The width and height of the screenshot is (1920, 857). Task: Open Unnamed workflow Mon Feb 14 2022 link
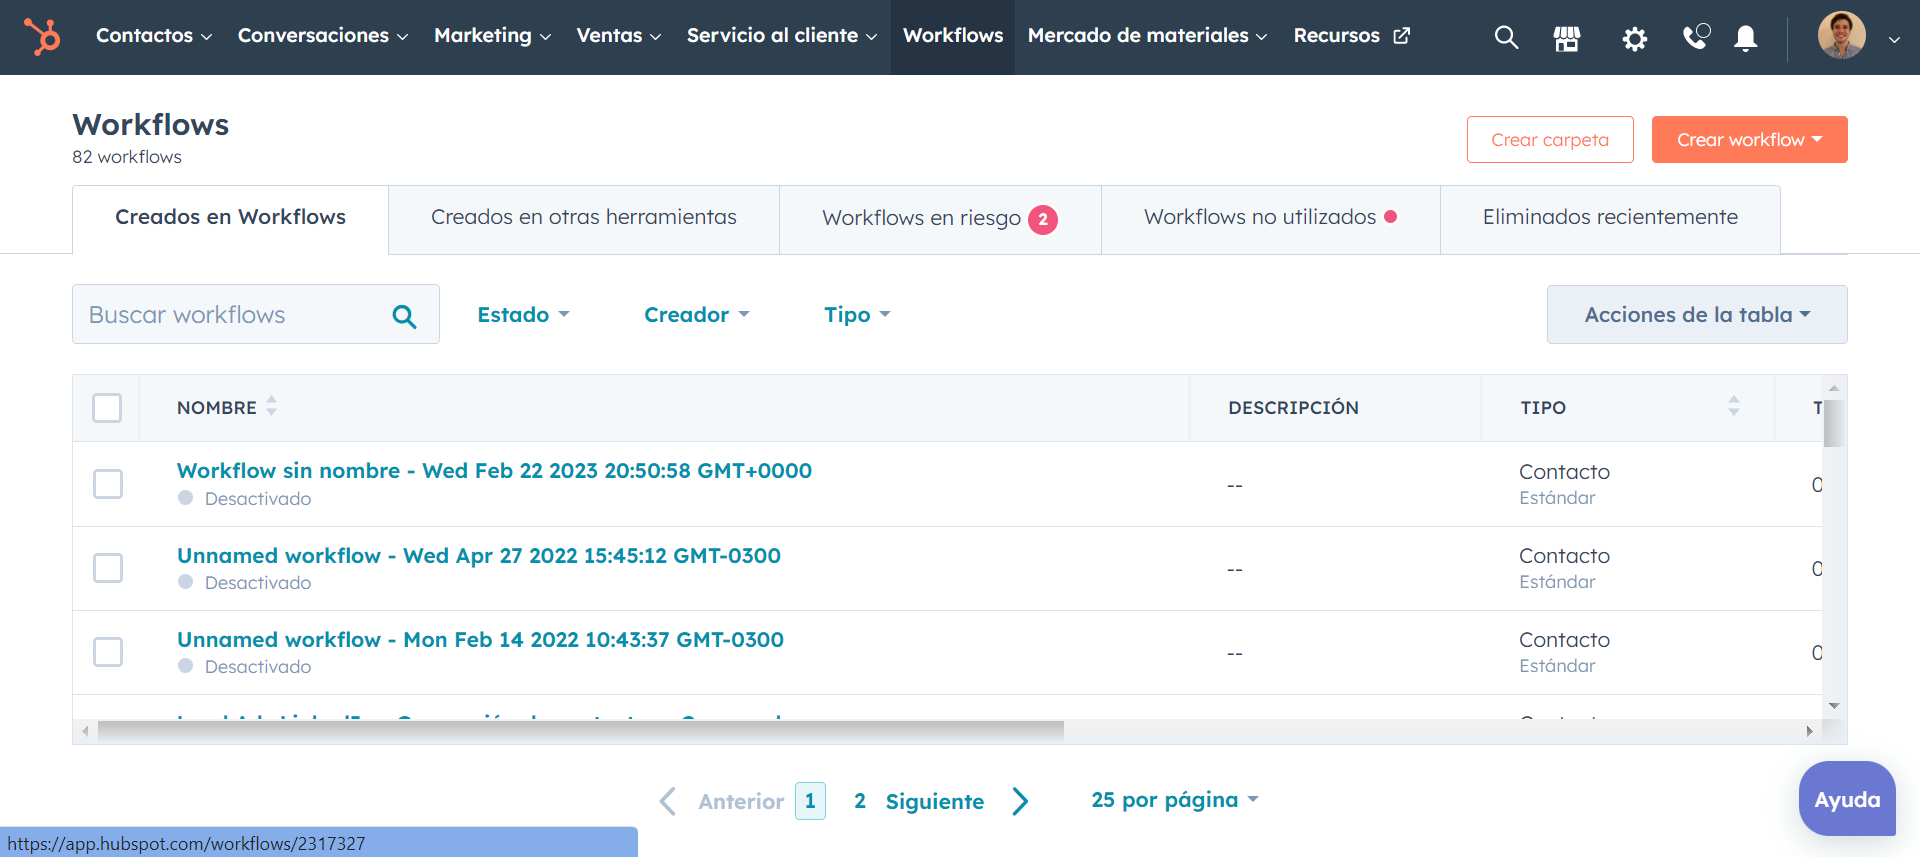point(480,640)
